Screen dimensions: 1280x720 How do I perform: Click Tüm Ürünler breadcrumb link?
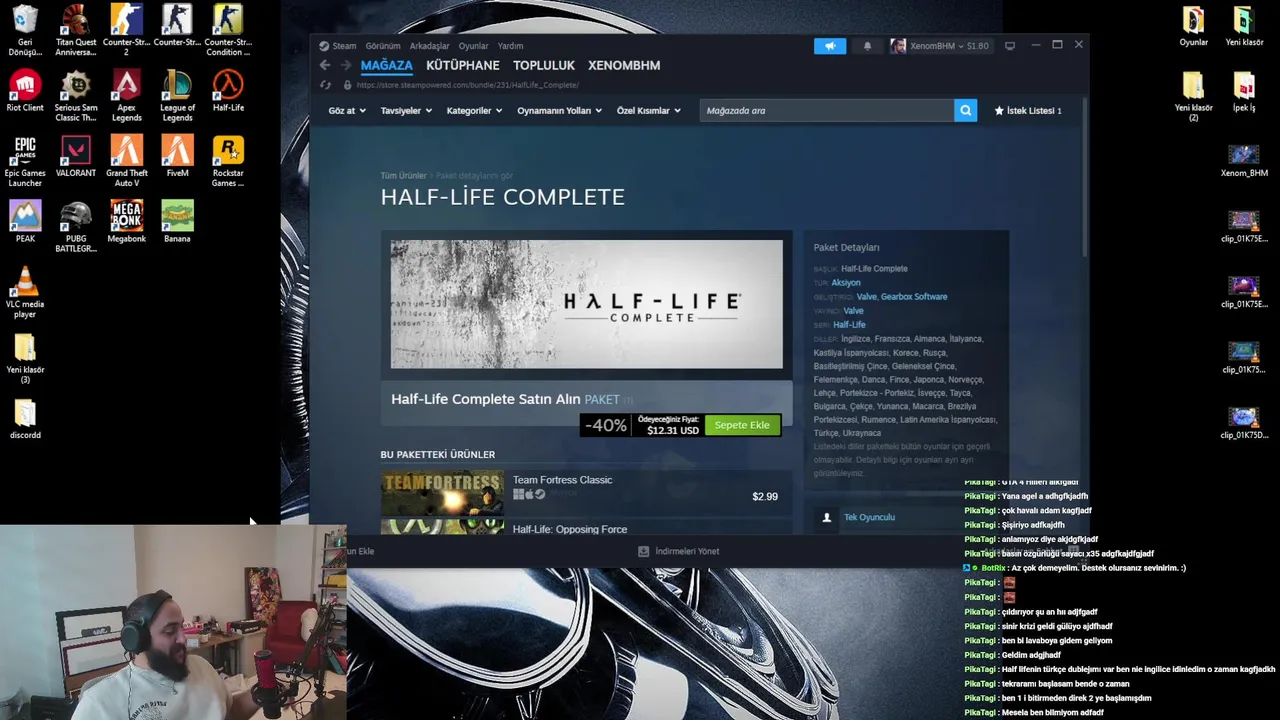point(403,176)
